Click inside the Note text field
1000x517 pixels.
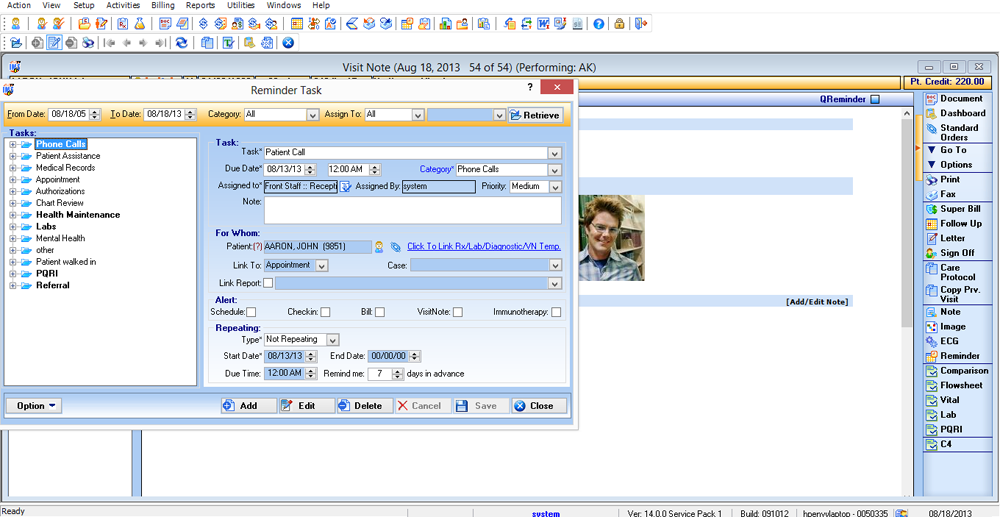point(413,210)
